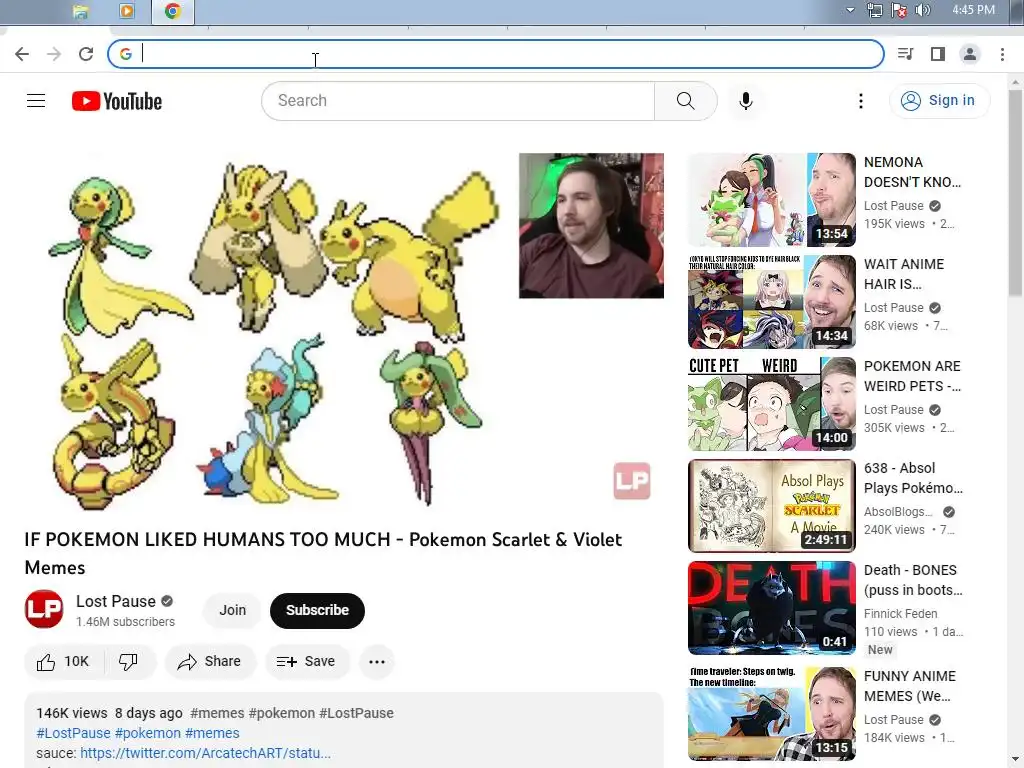
Task: Share the video
Action: tap(210, 662)
